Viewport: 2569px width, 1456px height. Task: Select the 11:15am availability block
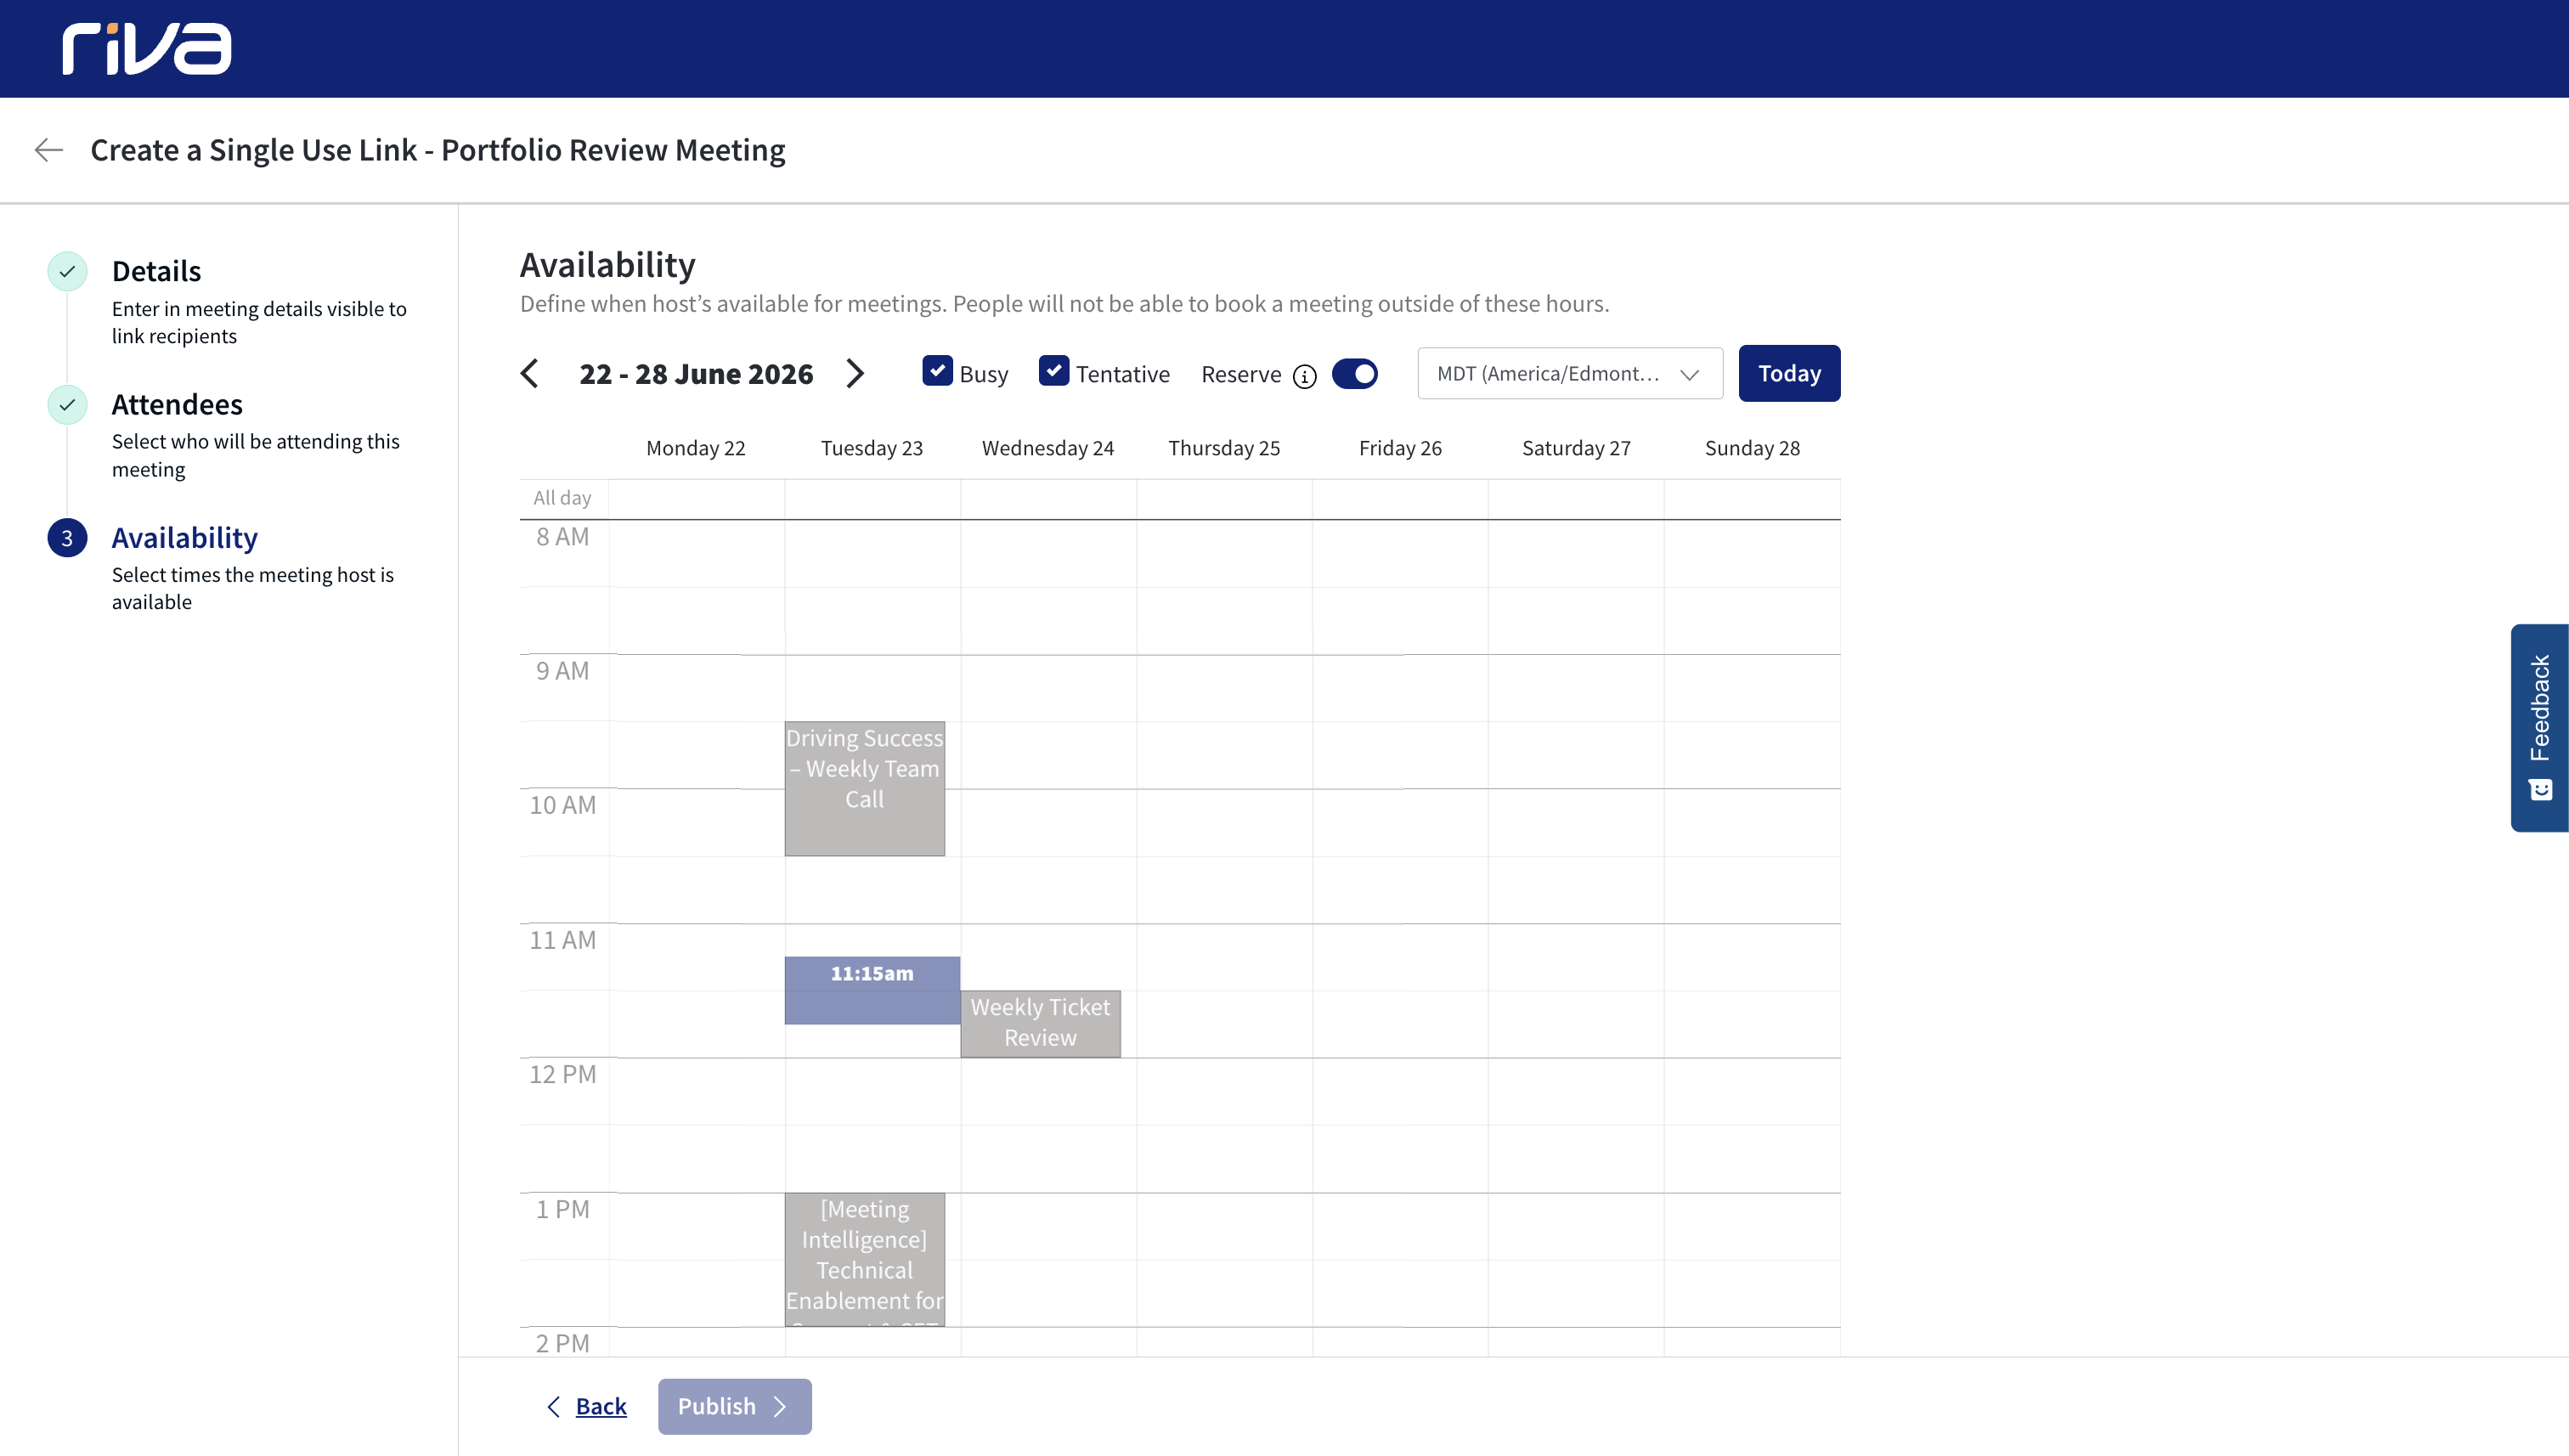click(872, 990)
